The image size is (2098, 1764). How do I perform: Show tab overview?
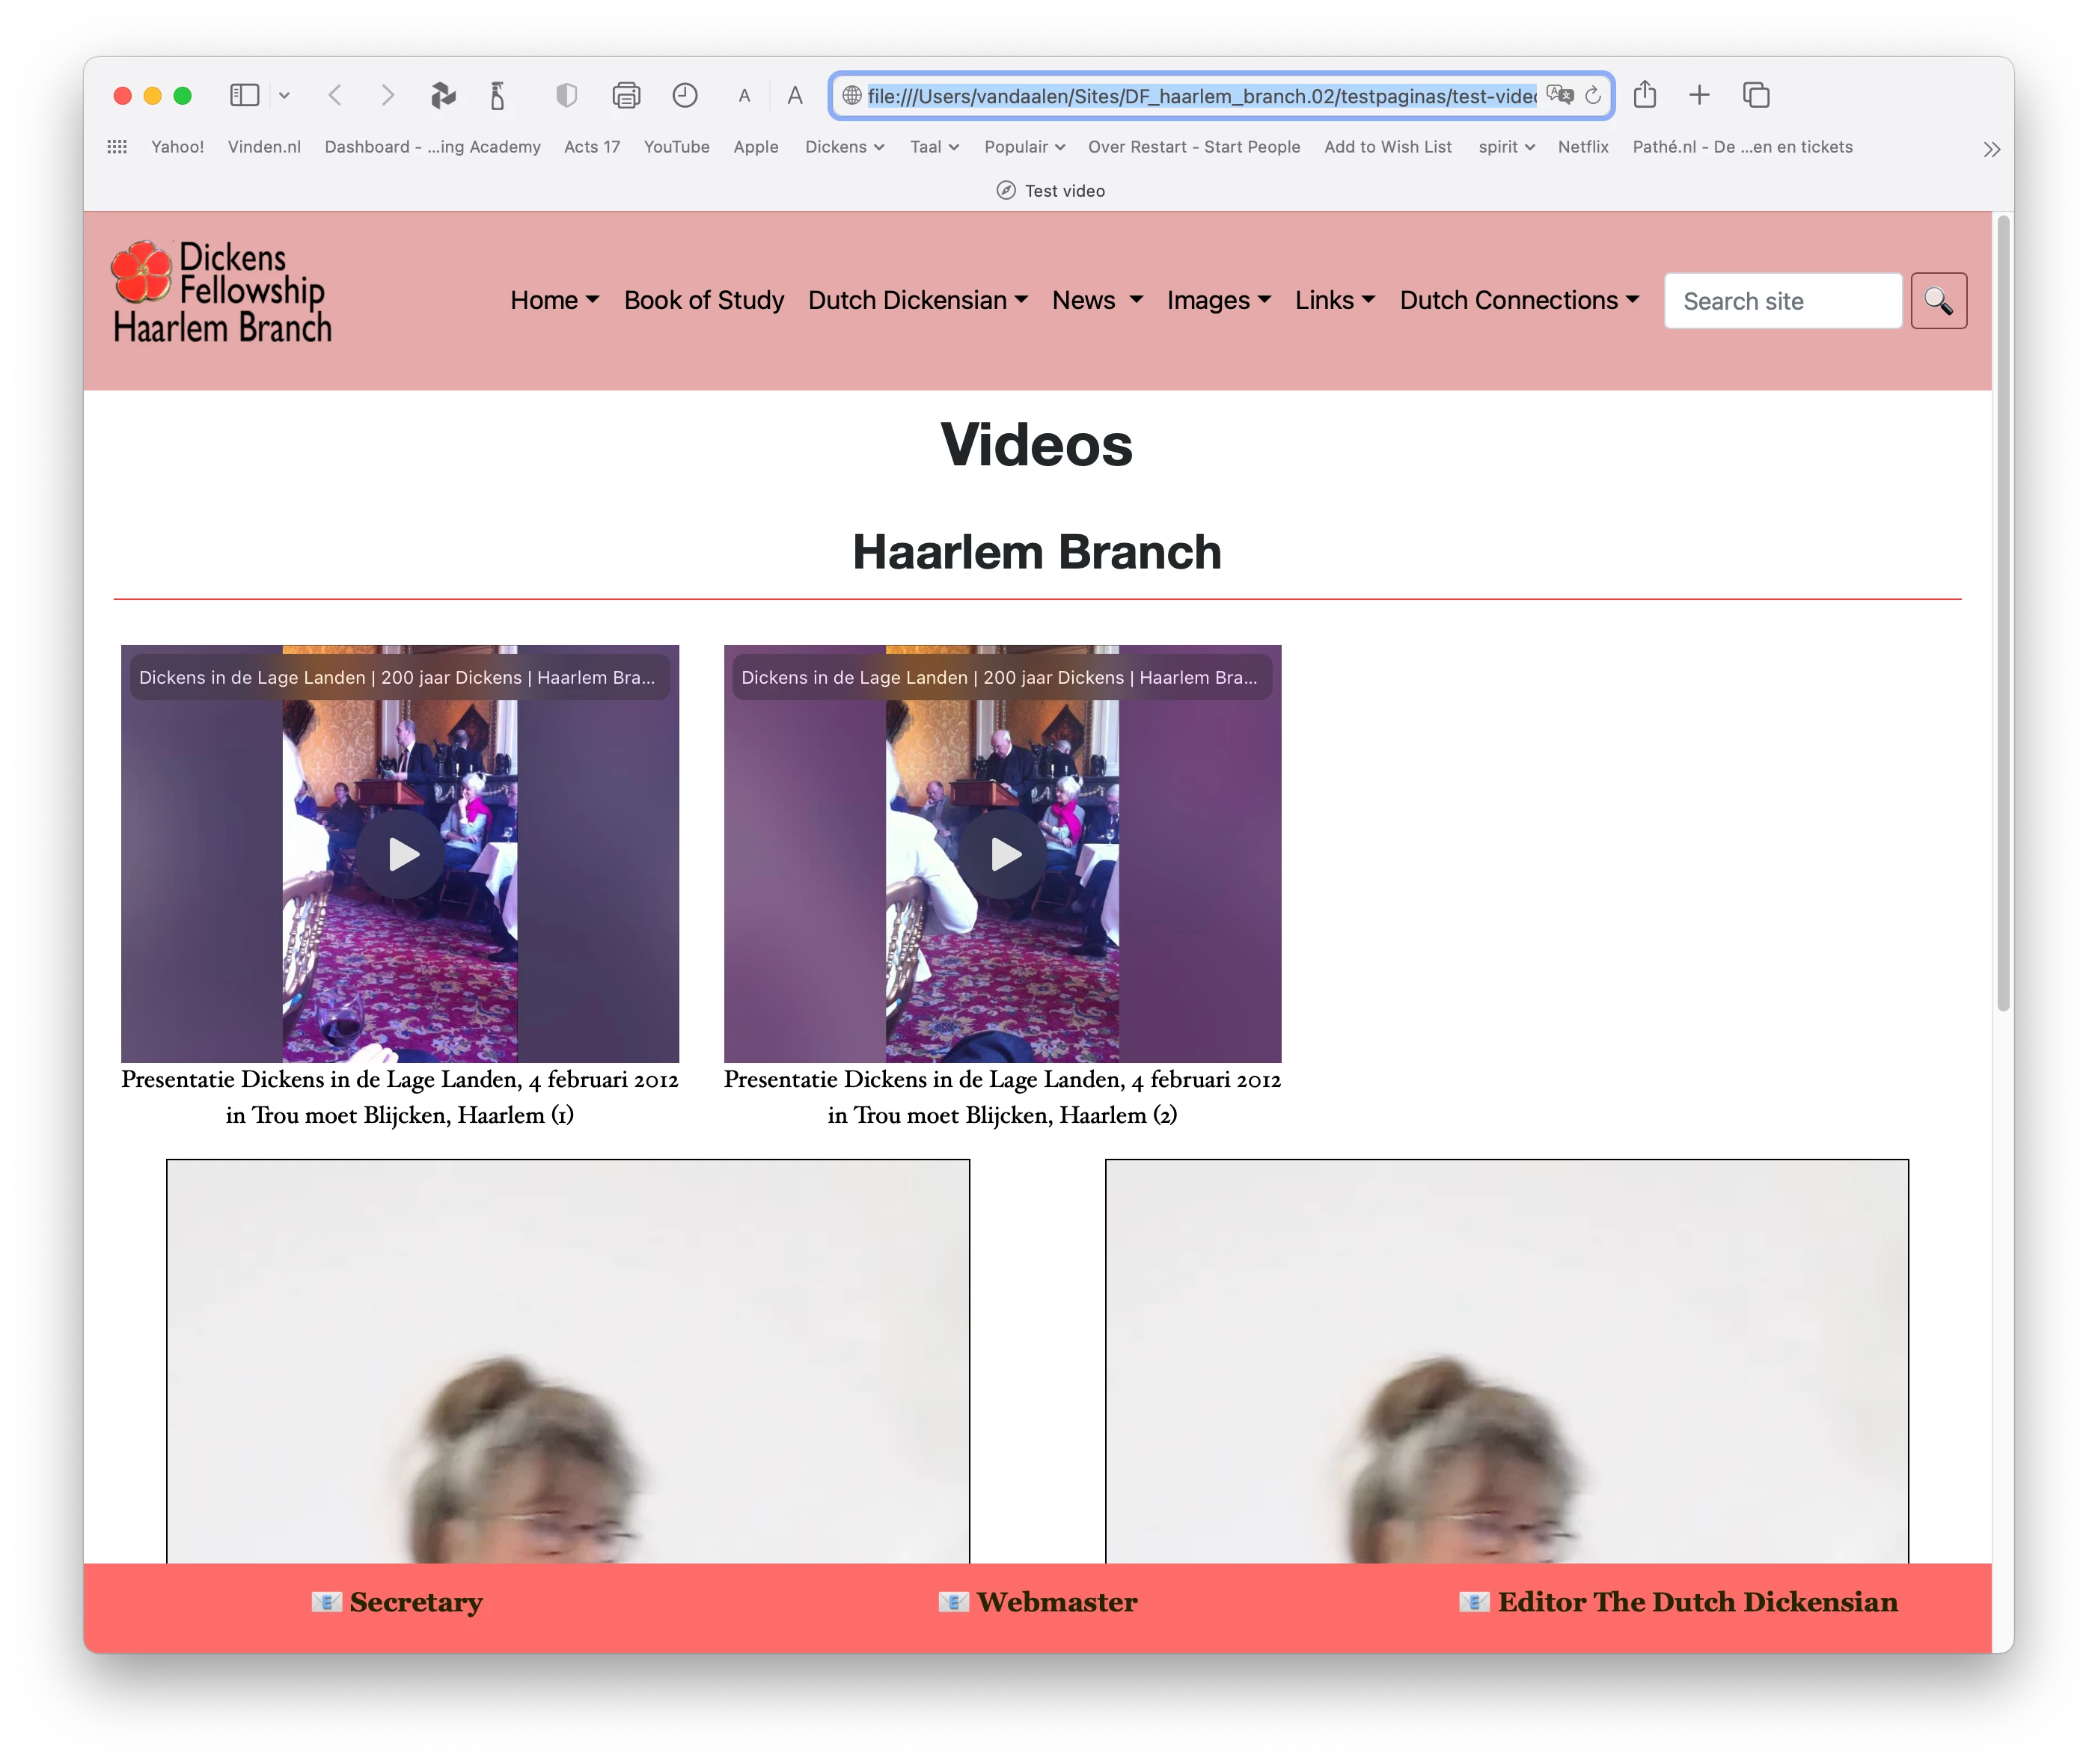1756,95
